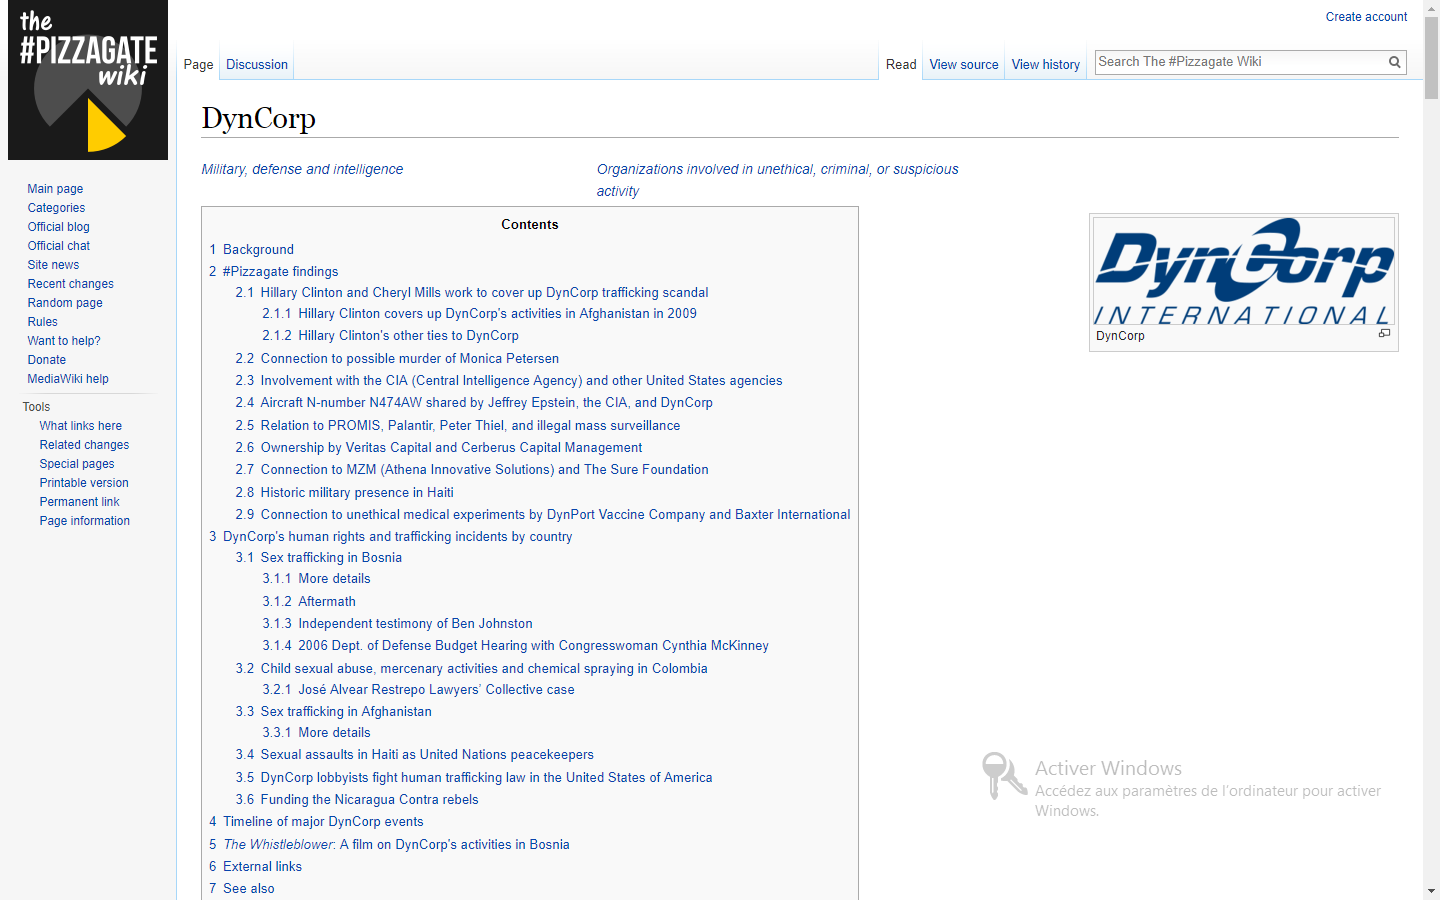1440x900 pixels.
Task: Switch to the Discussion tab
Action: click(x=257, y=64)
